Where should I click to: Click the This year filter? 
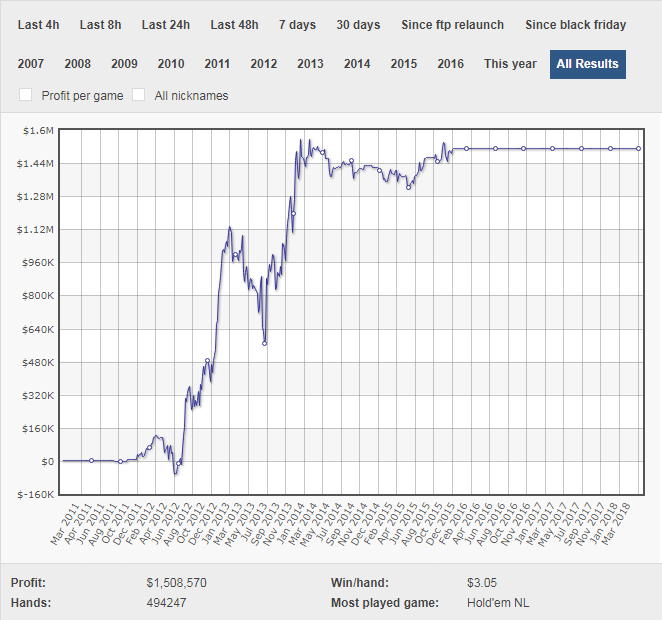pos(510,64)
